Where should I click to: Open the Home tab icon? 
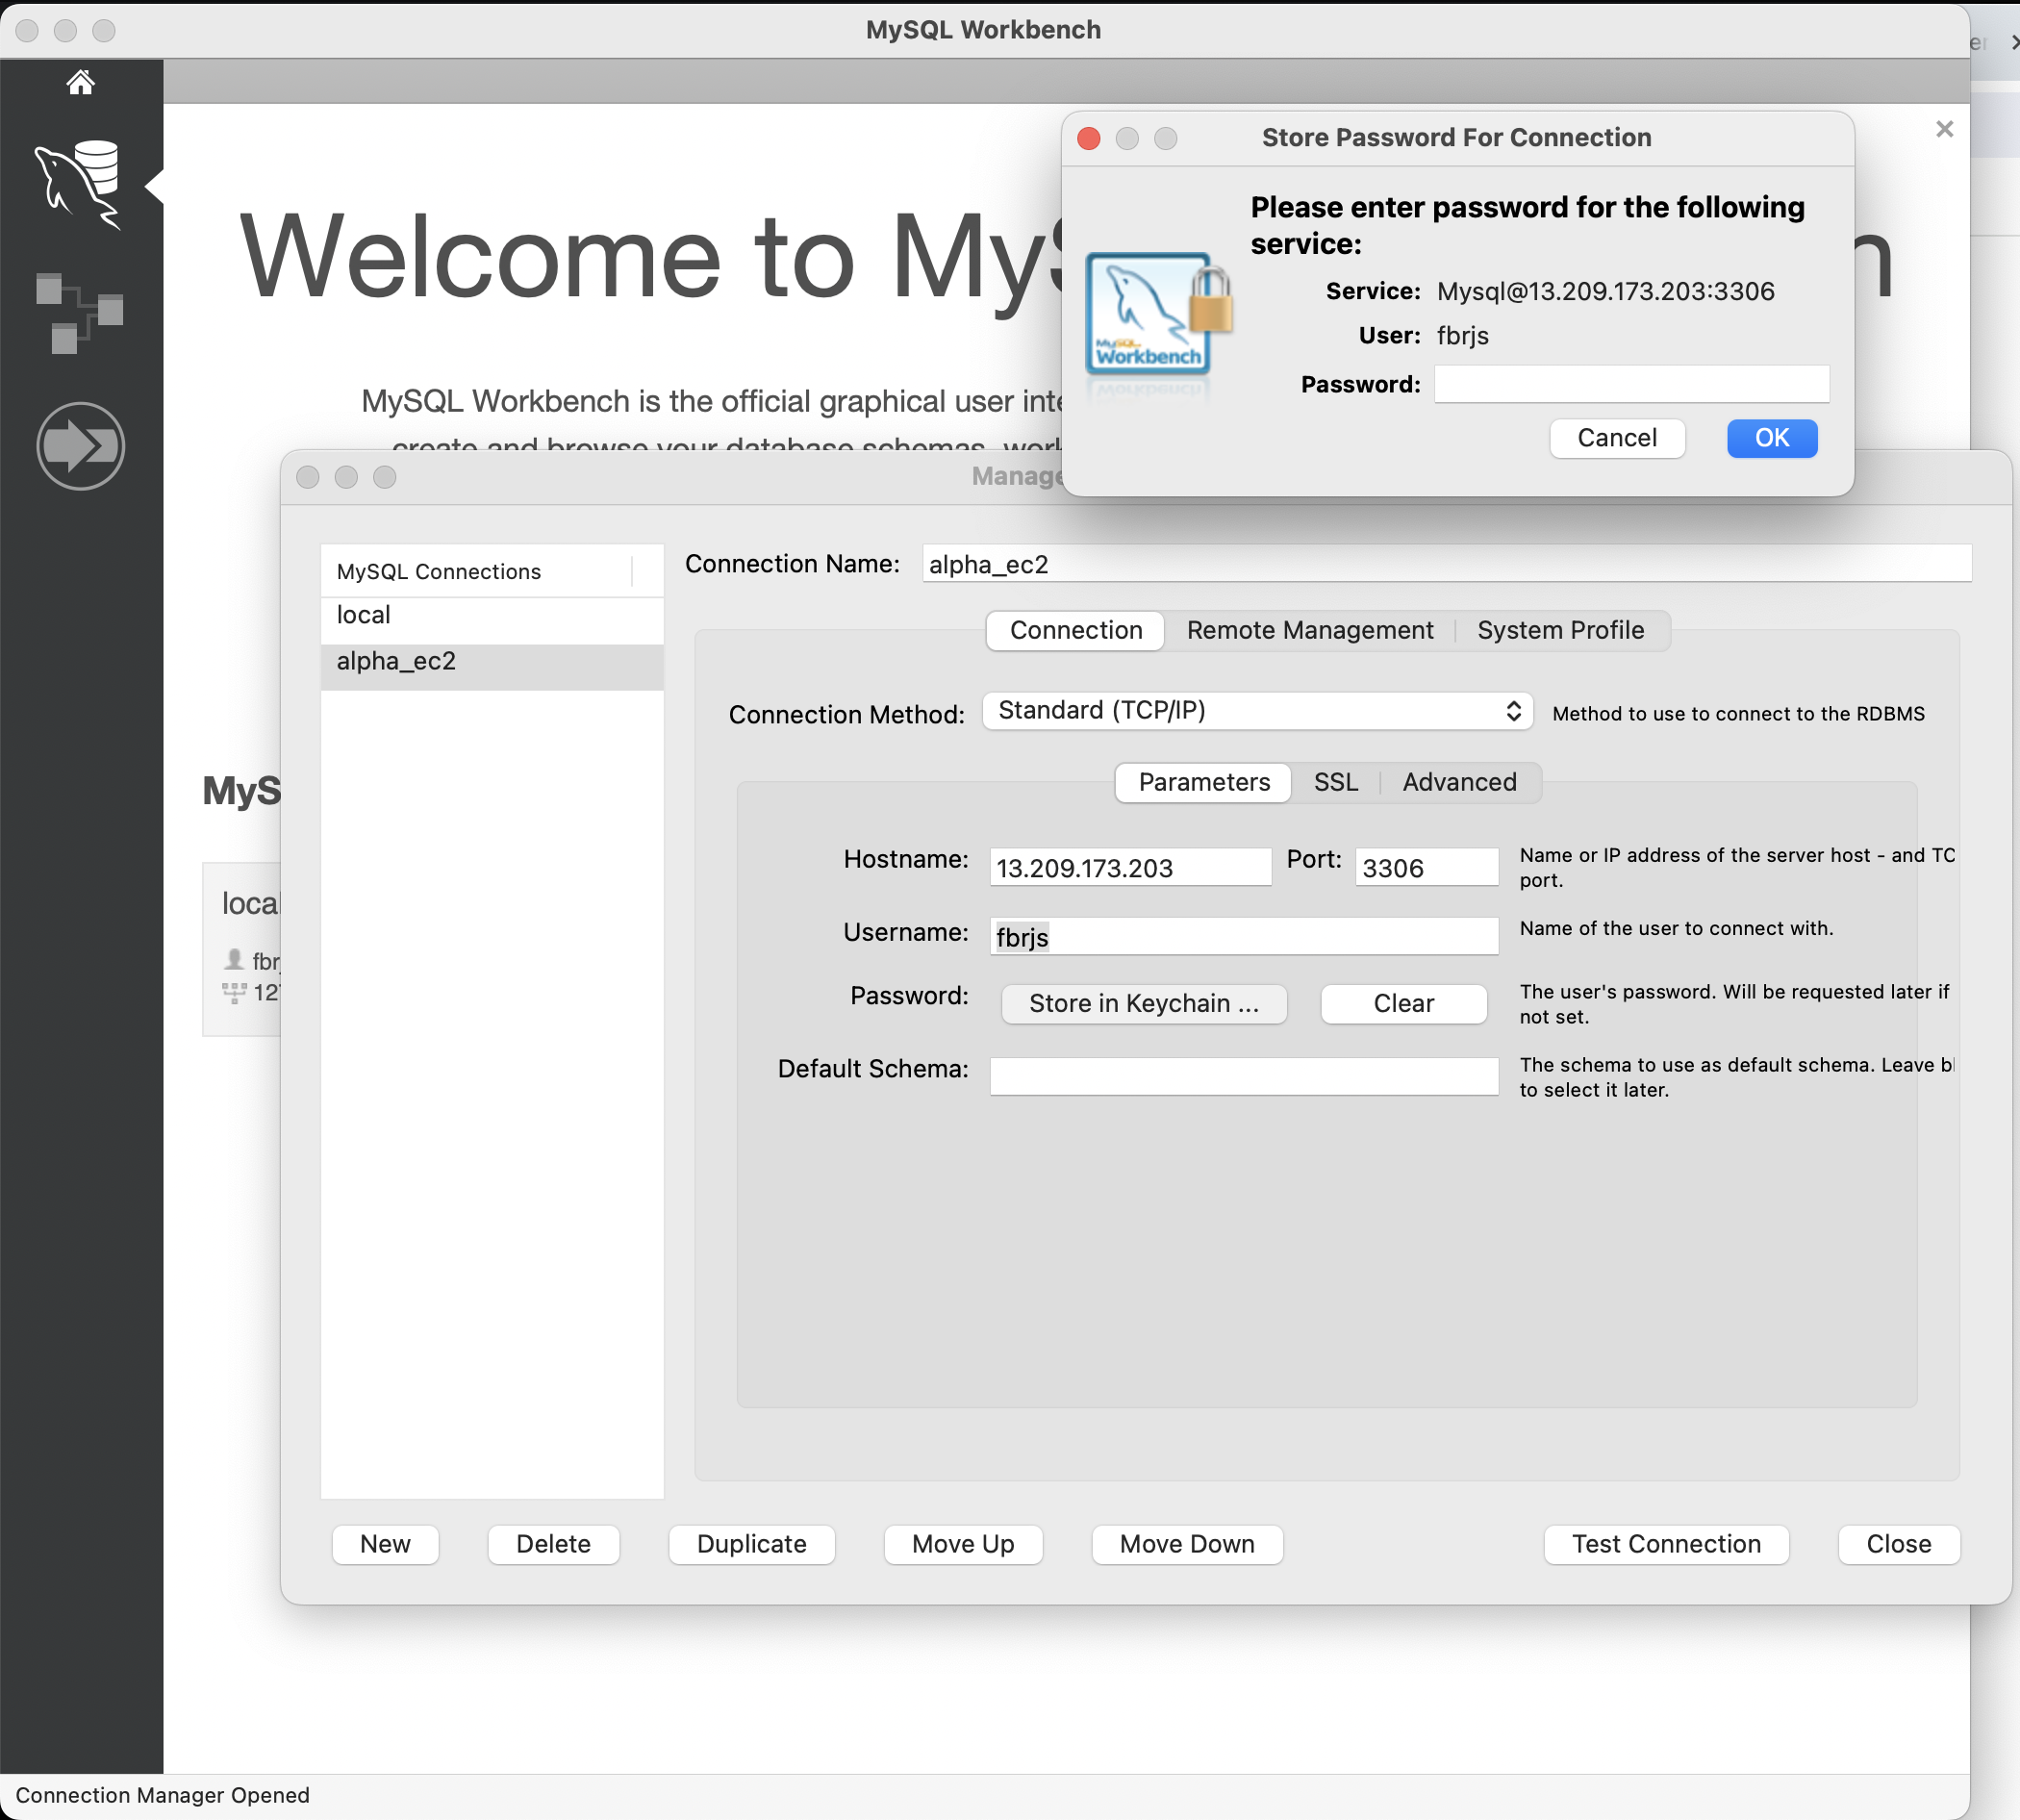click(x=81, y=82)
